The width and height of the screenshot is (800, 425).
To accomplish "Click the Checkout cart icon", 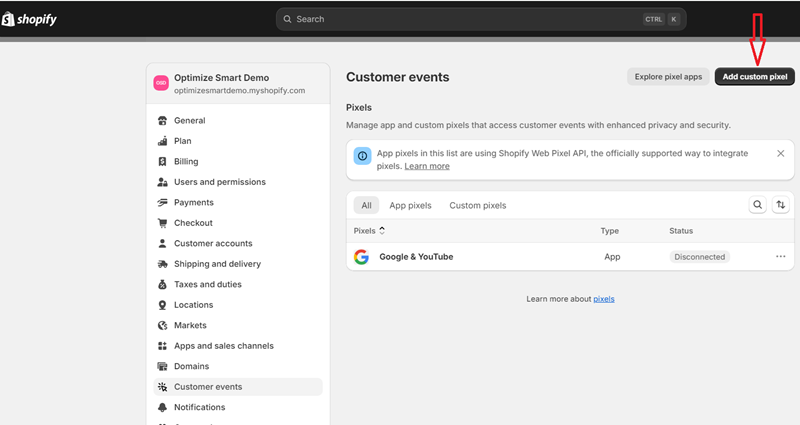I will tap(162, 223).
